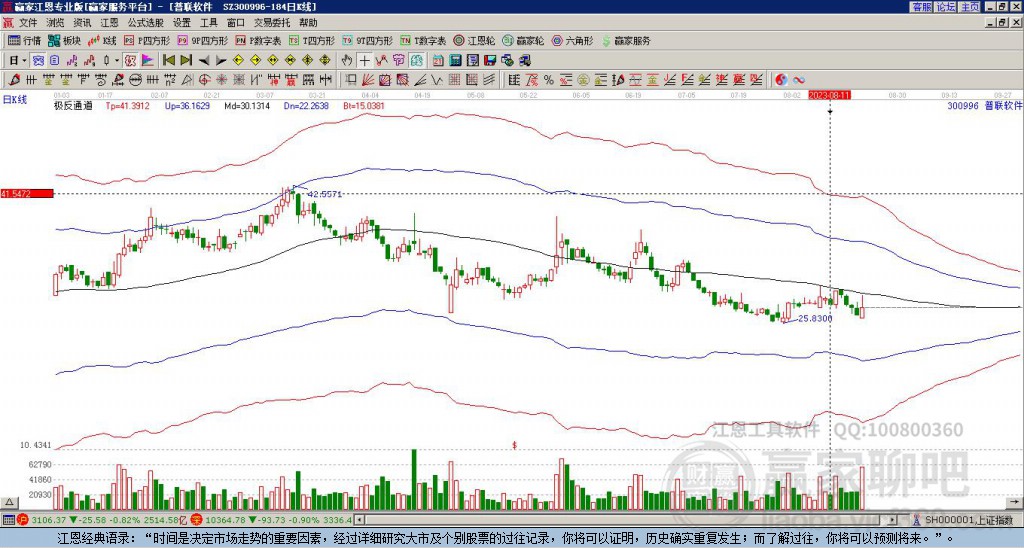Select the Gann fan lines tool
Viewport: 1024px width, 548px height.
coord(368,80)
